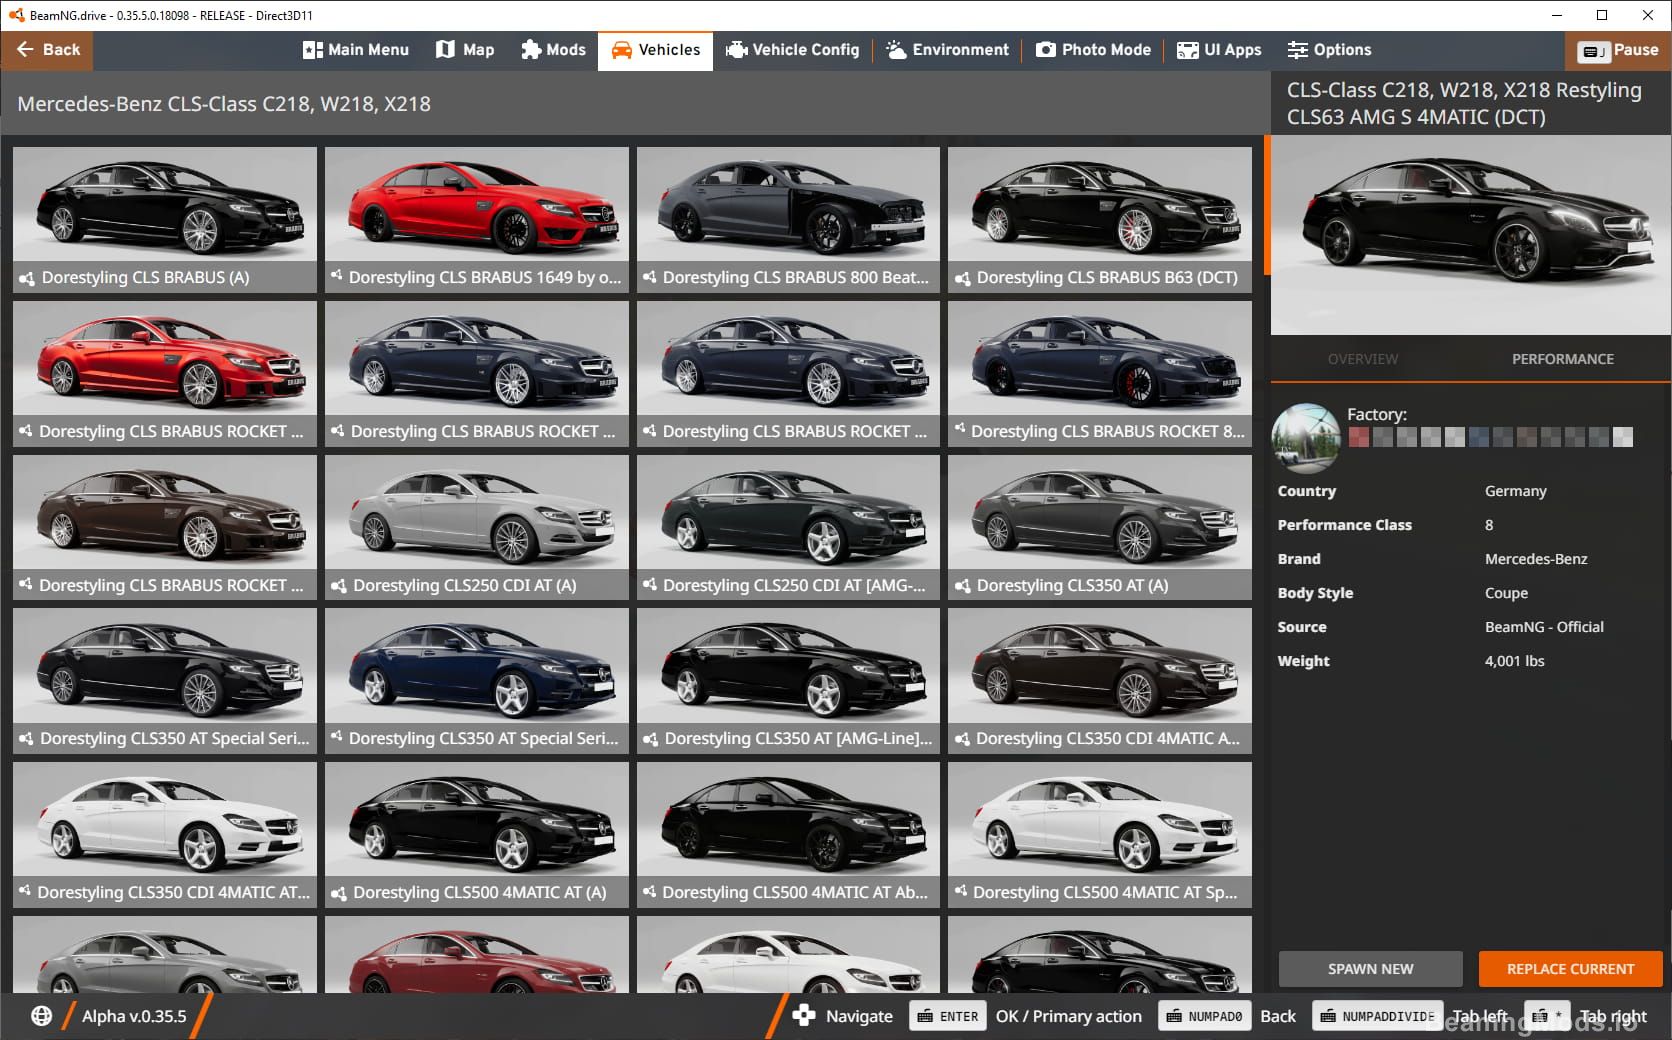Select the white Dorestyling CLS350 CDI 4MATIC AT thumbnail
Image resolution: width=1672 pixels, height=1040 pixels.
pyautogui.click(x=165, y=835)
